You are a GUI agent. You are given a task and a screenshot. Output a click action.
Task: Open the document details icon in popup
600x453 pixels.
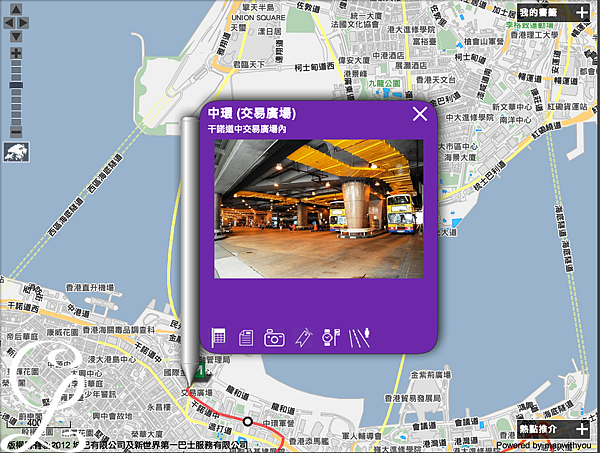[x=246, y=338]
